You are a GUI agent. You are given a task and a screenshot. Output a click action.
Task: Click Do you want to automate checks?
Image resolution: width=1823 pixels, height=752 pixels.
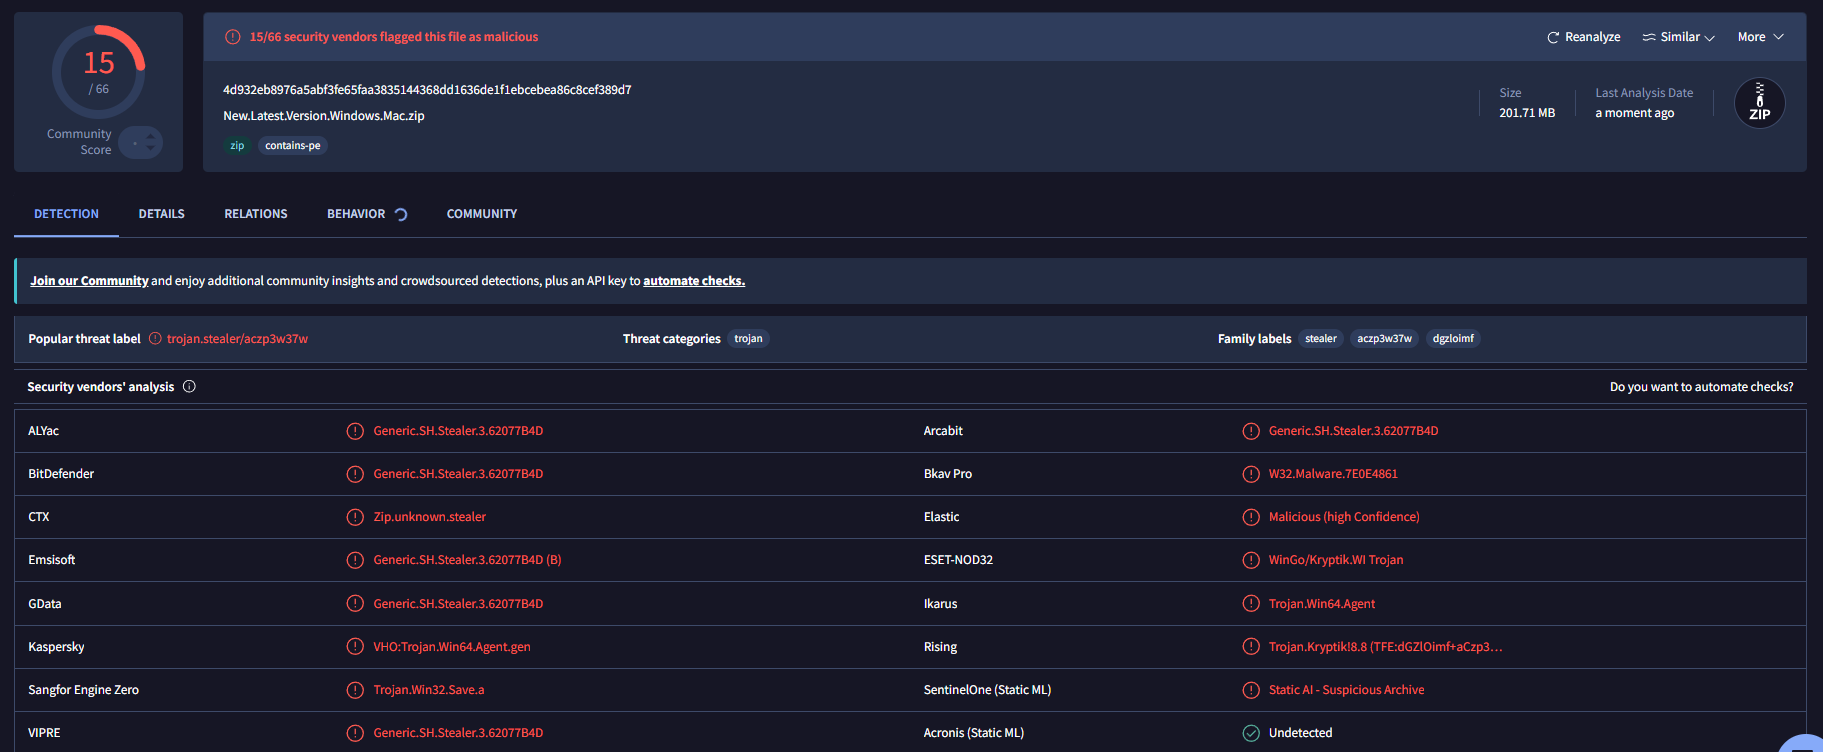pos(1702,387)
